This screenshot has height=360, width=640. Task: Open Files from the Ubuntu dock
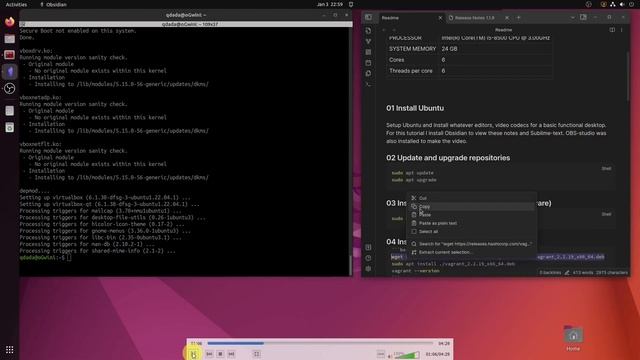tap(9, 38)
